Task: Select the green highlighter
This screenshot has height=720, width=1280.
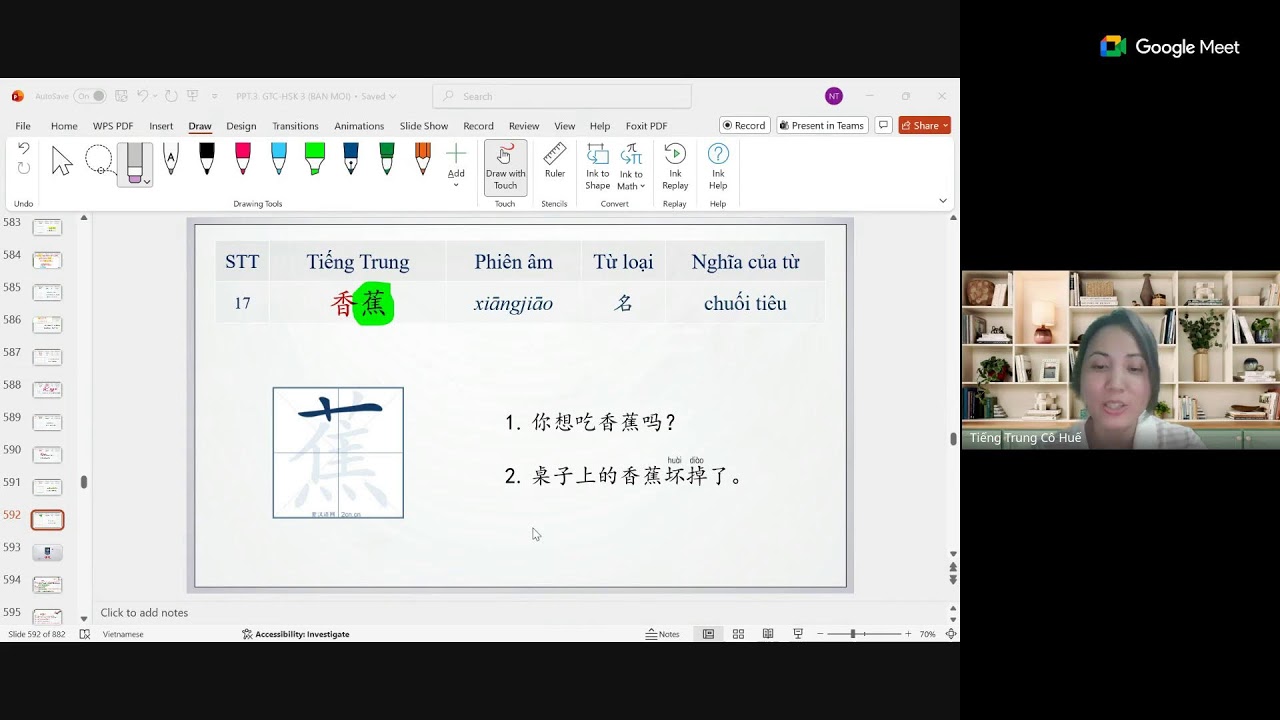Action: point(315,160)
